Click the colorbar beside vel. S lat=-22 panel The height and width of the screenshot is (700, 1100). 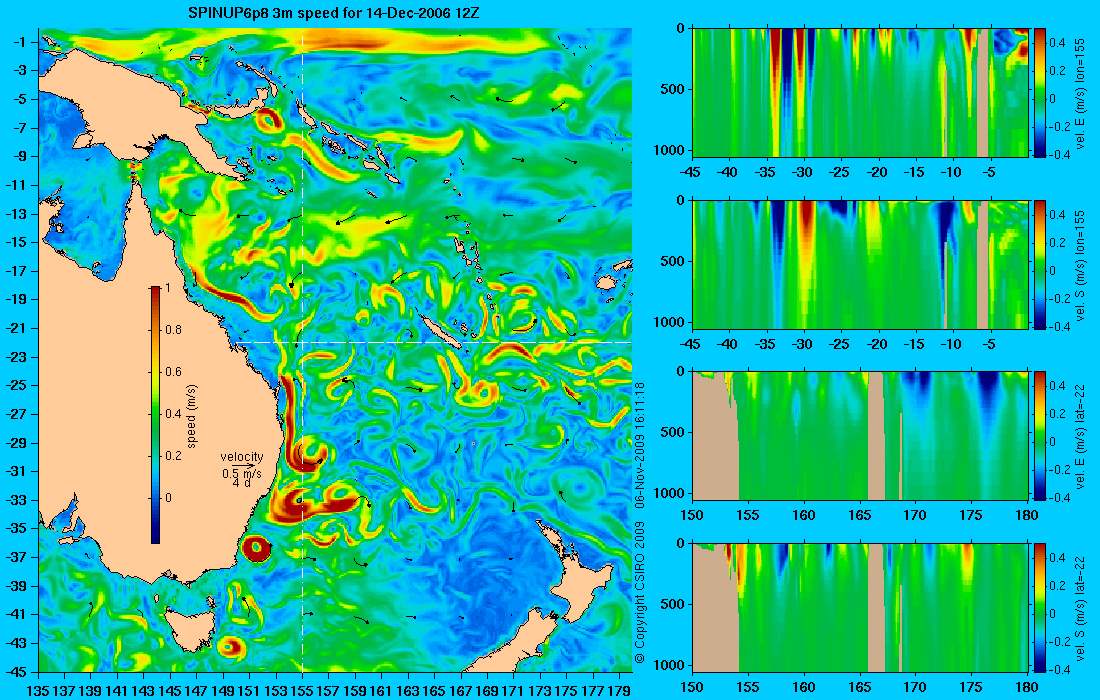(1040, 607)
